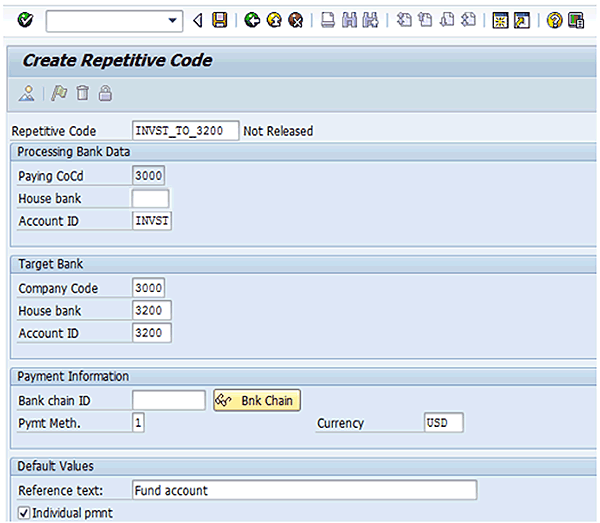Click the lock icon in application toolbar

[x=105, y=93]
